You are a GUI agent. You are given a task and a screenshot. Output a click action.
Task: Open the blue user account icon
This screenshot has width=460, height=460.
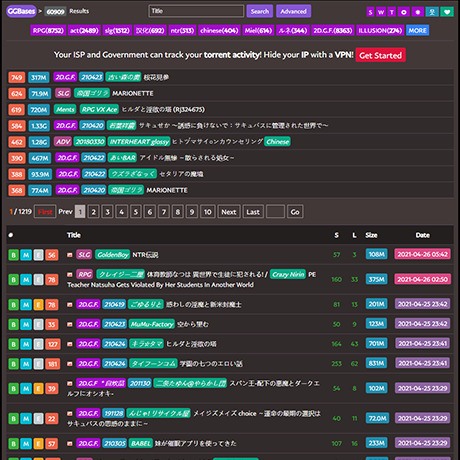click(x=432, y=12)
